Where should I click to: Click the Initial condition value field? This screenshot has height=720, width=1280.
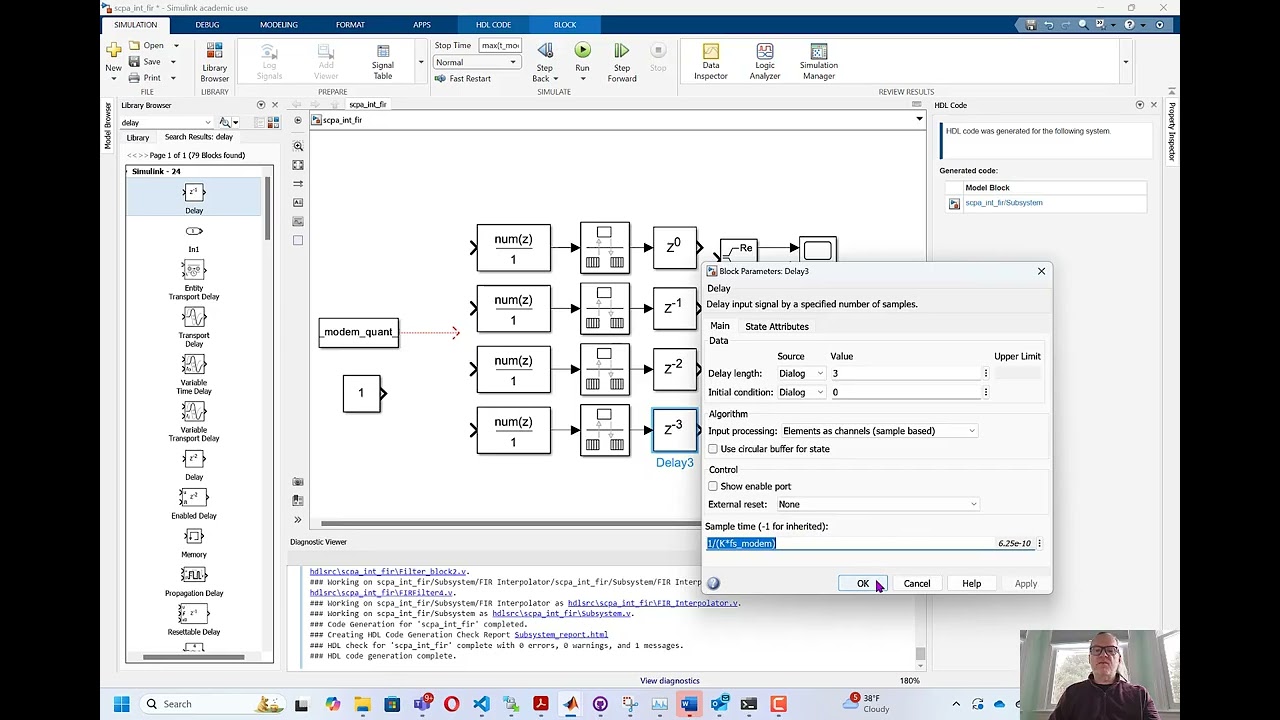906,392
